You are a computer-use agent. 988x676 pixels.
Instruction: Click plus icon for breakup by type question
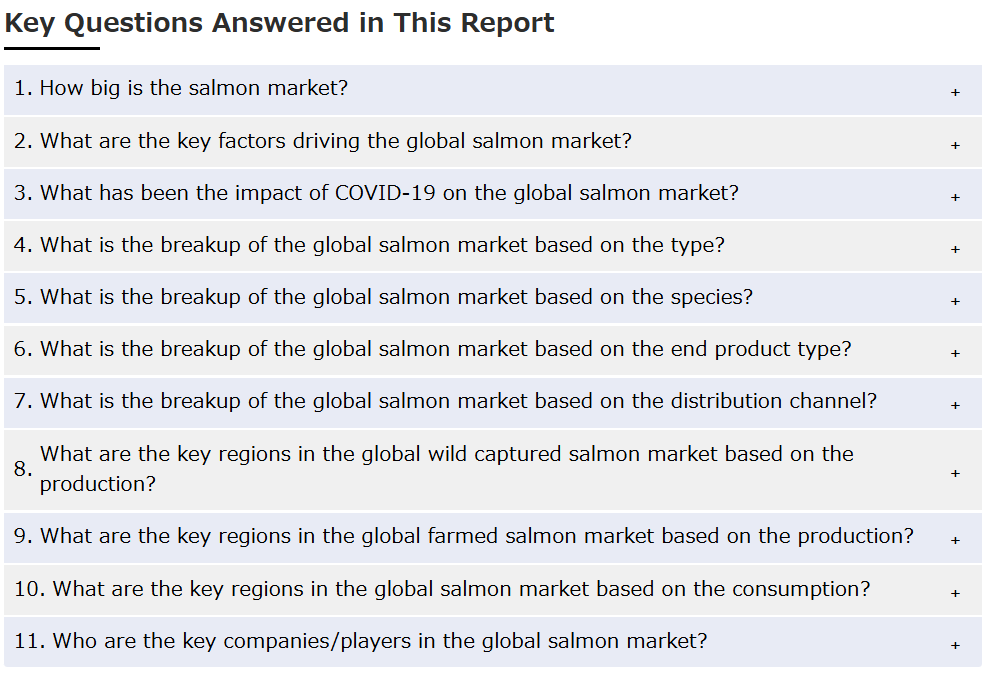(x=955, y=250)
